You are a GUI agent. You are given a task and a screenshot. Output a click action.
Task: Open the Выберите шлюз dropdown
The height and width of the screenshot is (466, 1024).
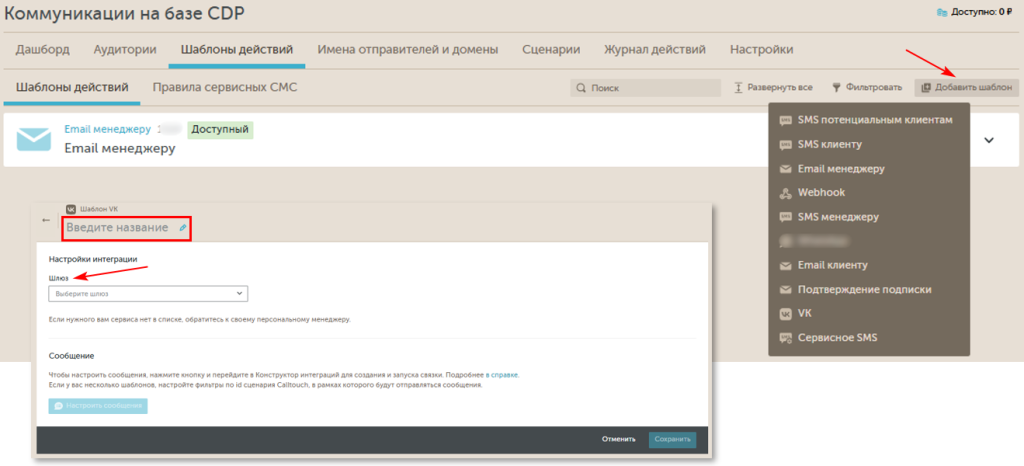148,294
